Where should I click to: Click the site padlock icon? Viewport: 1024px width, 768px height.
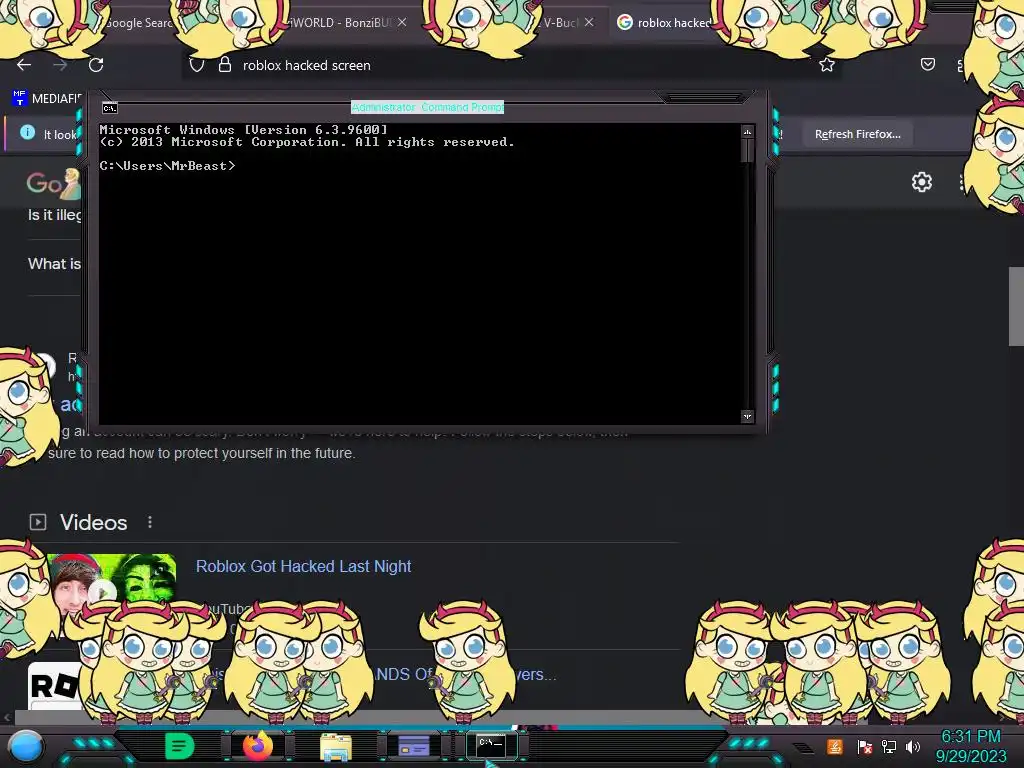click(x=225, y=64)
